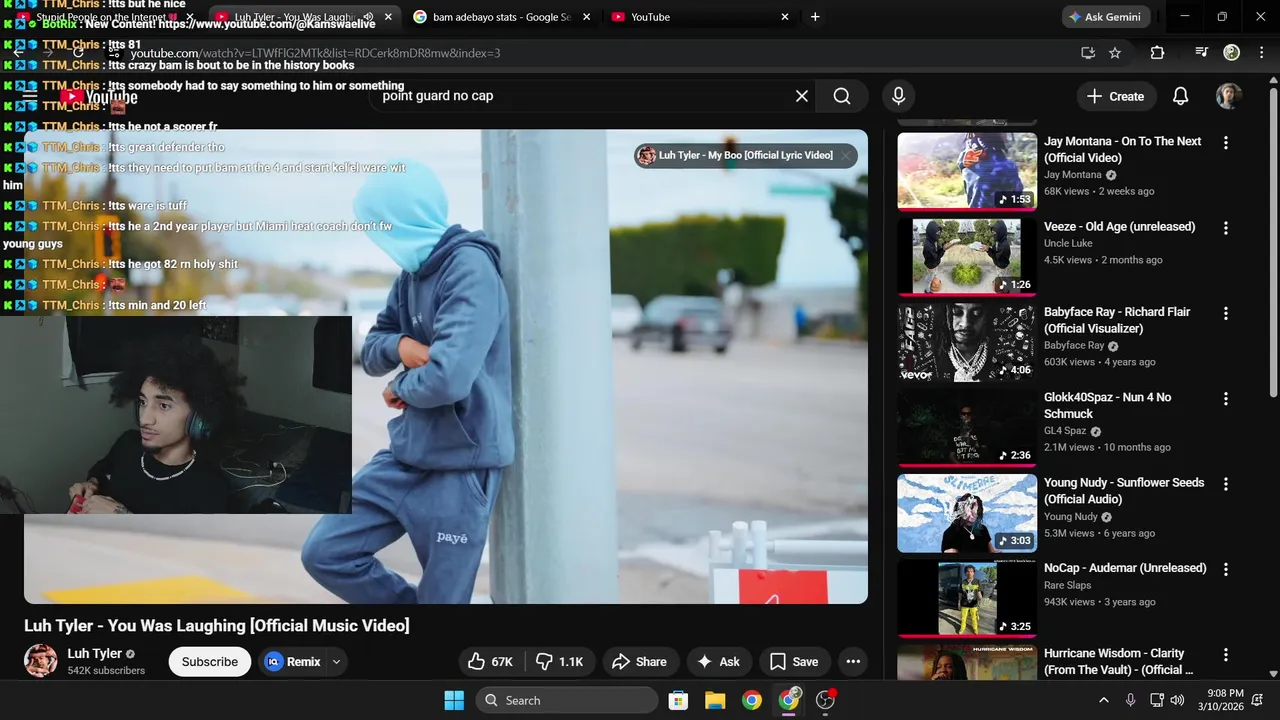Mute audio on the Luh Tyler tab
Viewport: 1280px width, 720px height.
(368, 17)
